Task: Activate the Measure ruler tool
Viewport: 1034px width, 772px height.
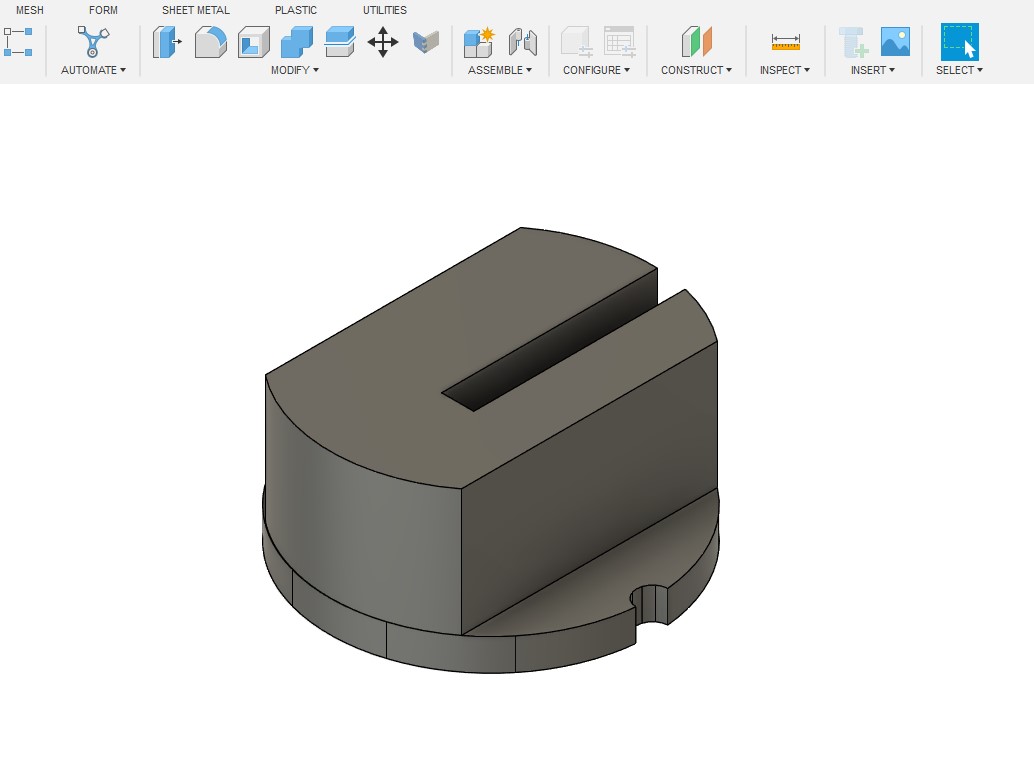Action: pos(785,42)
